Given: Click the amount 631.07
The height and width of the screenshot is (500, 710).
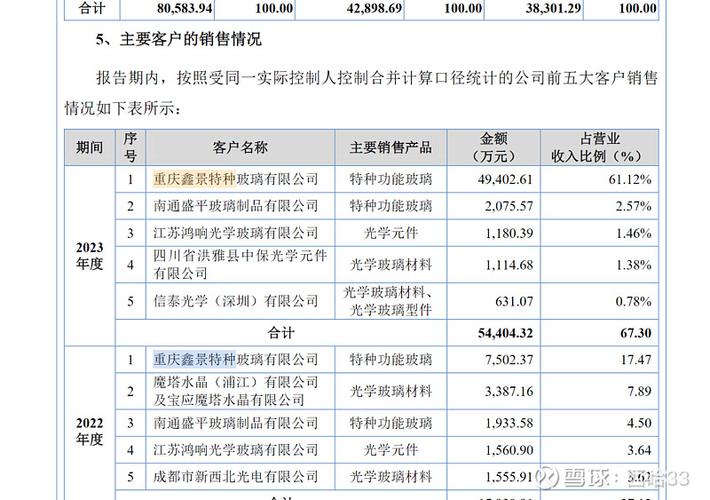Looking at the screenshot, I should [x=514, y=301].
